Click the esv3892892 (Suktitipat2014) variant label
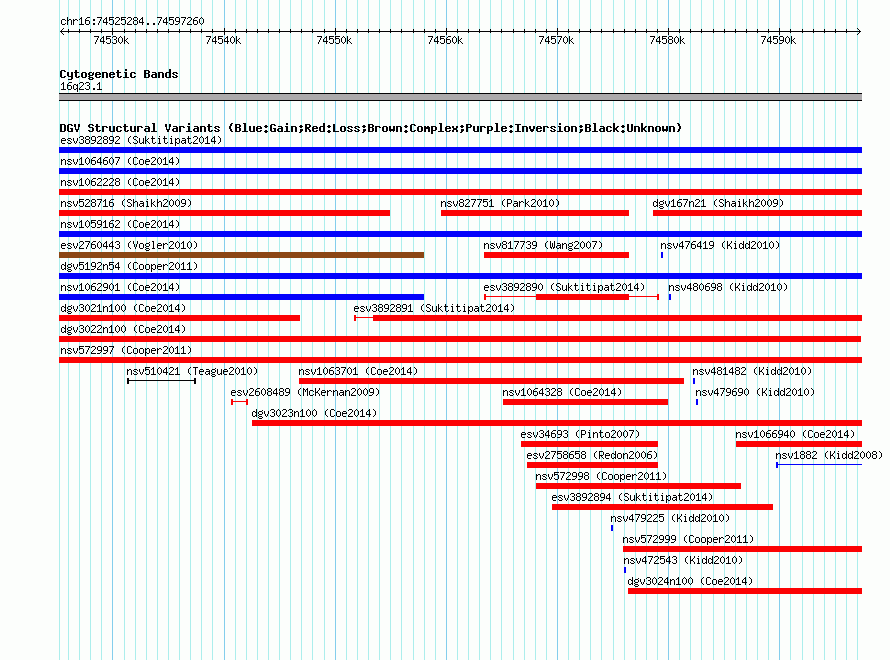Image resolution: width=890 pixels, height=660 pixels. [x=141, y=140]
